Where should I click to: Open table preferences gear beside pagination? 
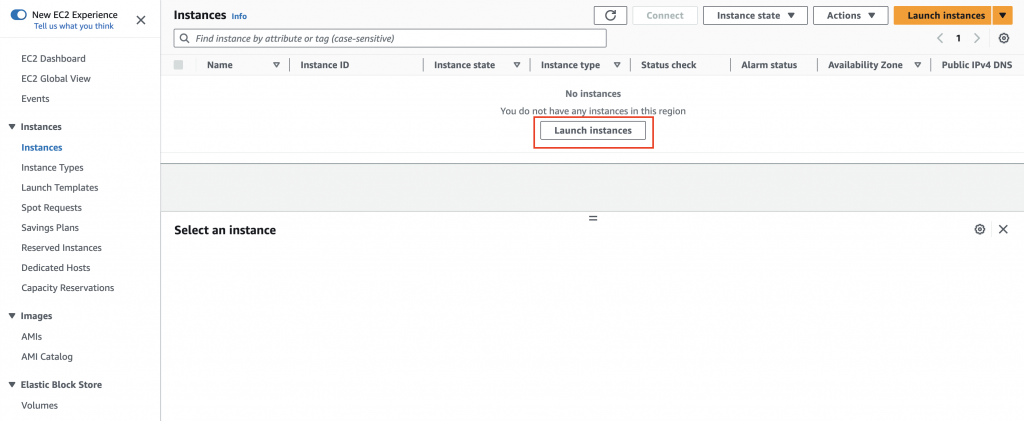pyautogui.click(x=1004, y=39)
